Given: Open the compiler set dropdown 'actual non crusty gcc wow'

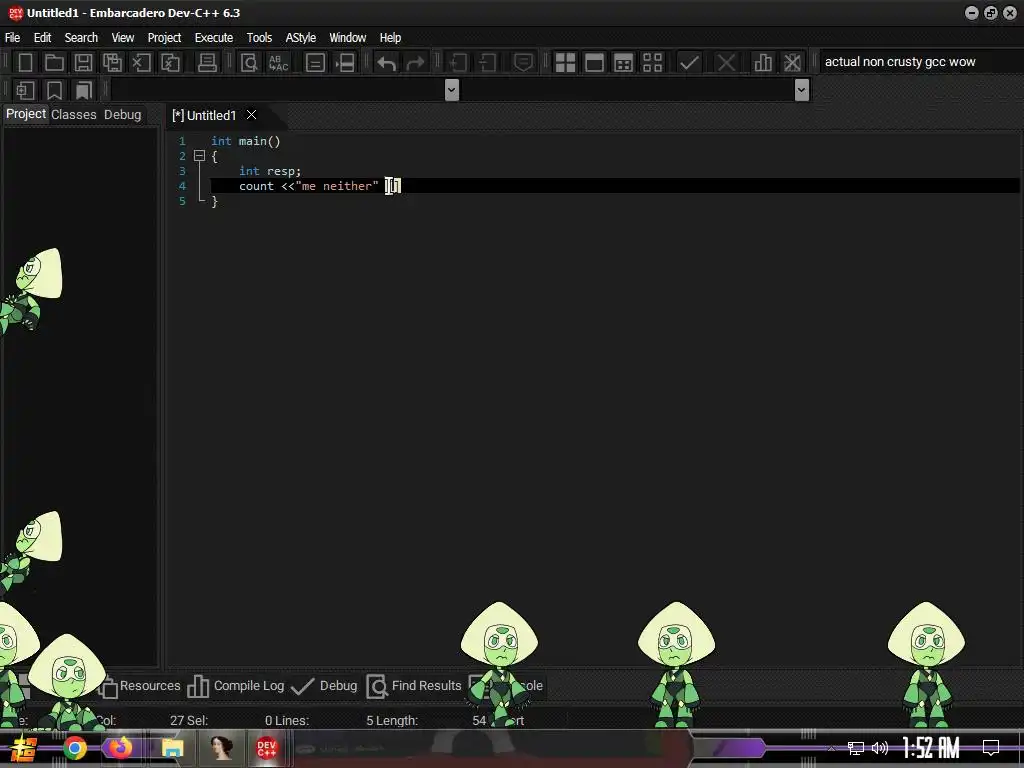Looking at the screenshot, I should [921, 62].
